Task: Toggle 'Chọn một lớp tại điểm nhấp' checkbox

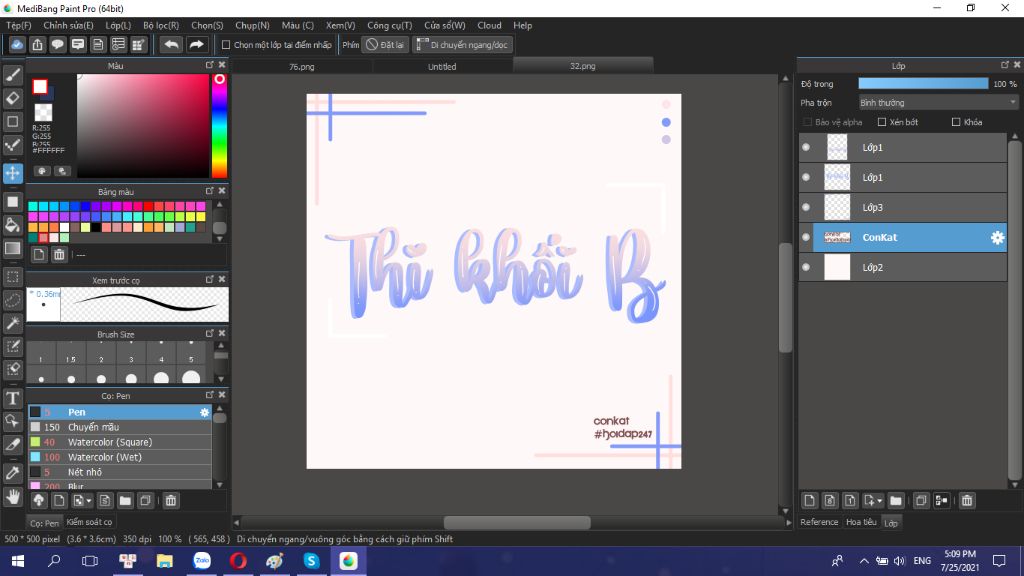Action: point(226,45)
